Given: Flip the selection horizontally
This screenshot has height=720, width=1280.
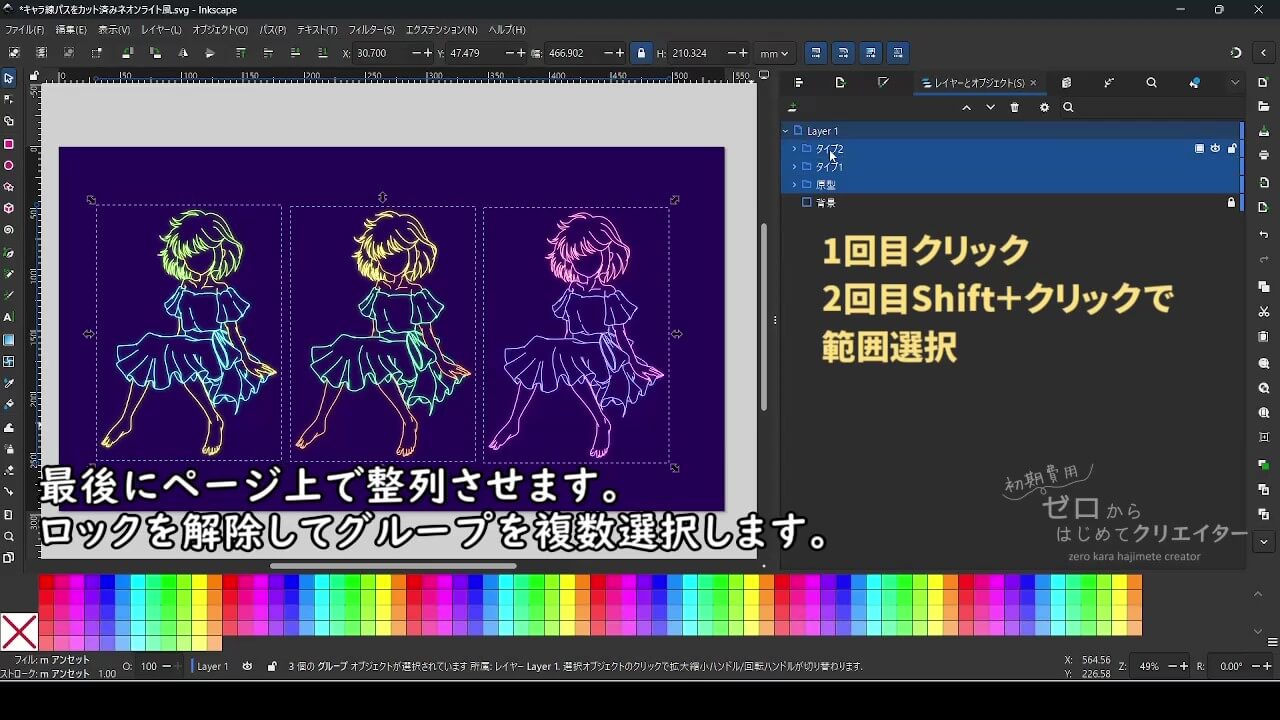Looking at the screenshot, I should tap(183, 53).
